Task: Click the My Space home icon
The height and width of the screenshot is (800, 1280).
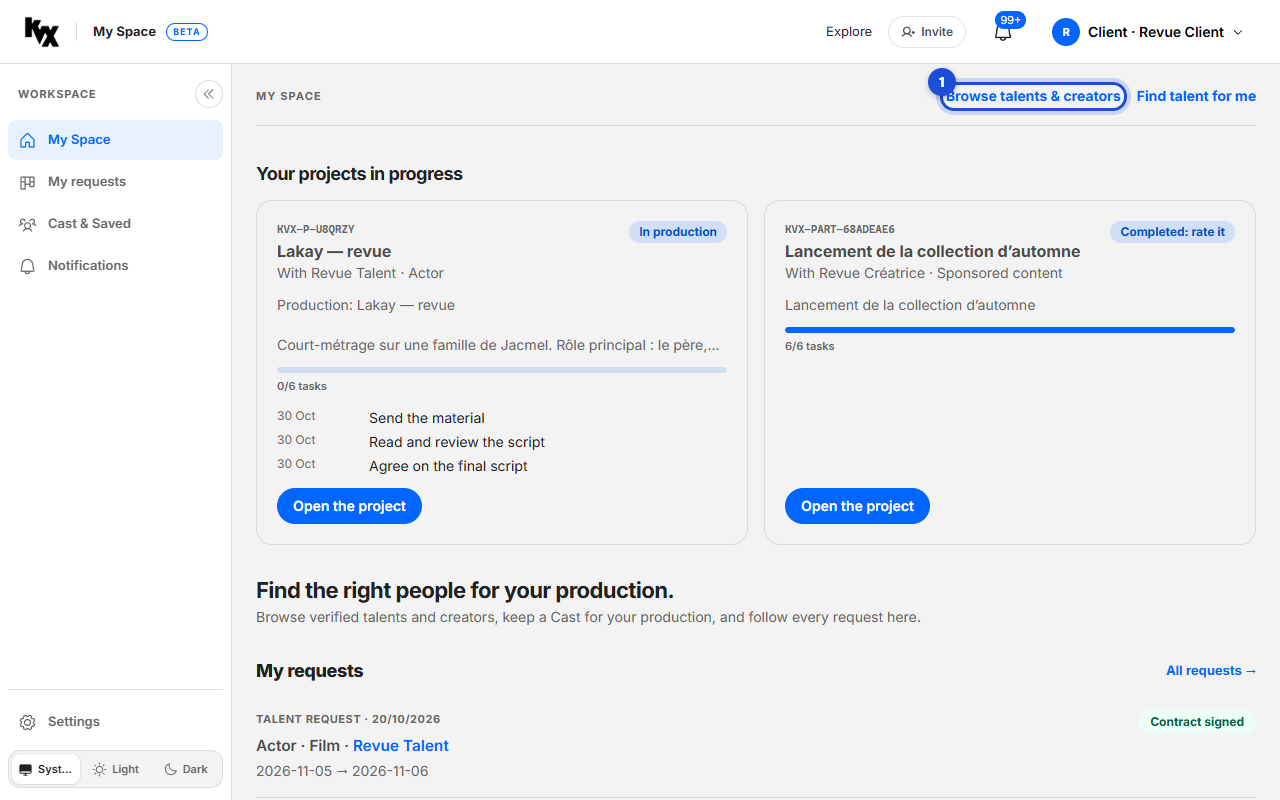Action: tap(28, 140)
